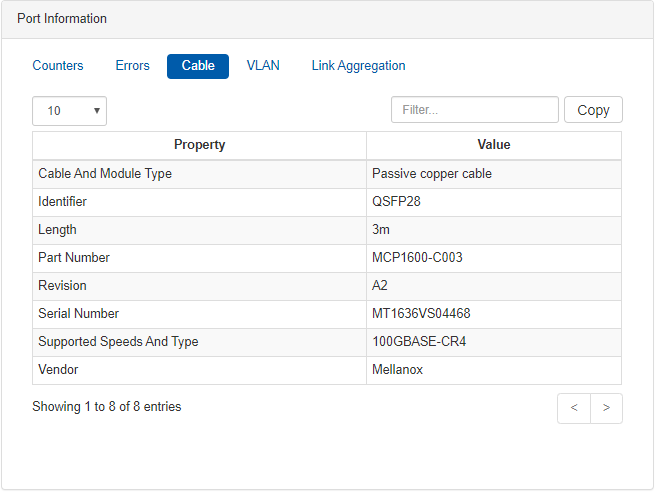Go to the previous page with the < arrow
Viewport: 657px width, 492px height.
574,408
